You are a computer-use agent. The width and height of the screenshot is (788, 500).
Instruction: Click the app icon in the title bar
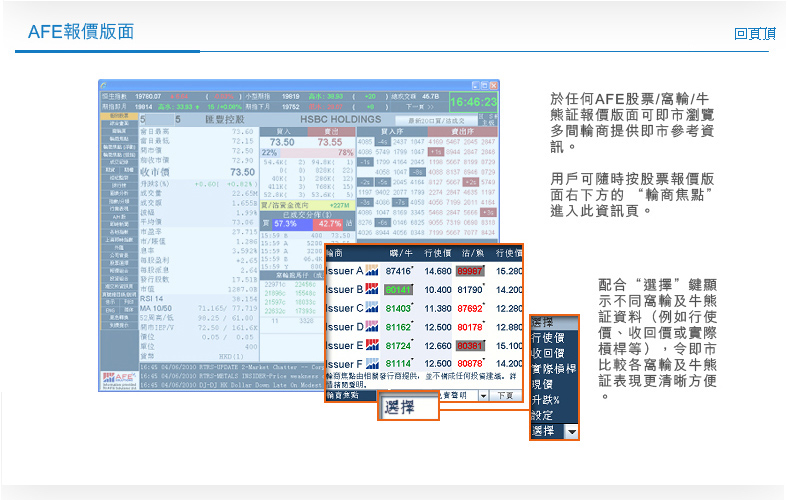click(x=103, y=85)
